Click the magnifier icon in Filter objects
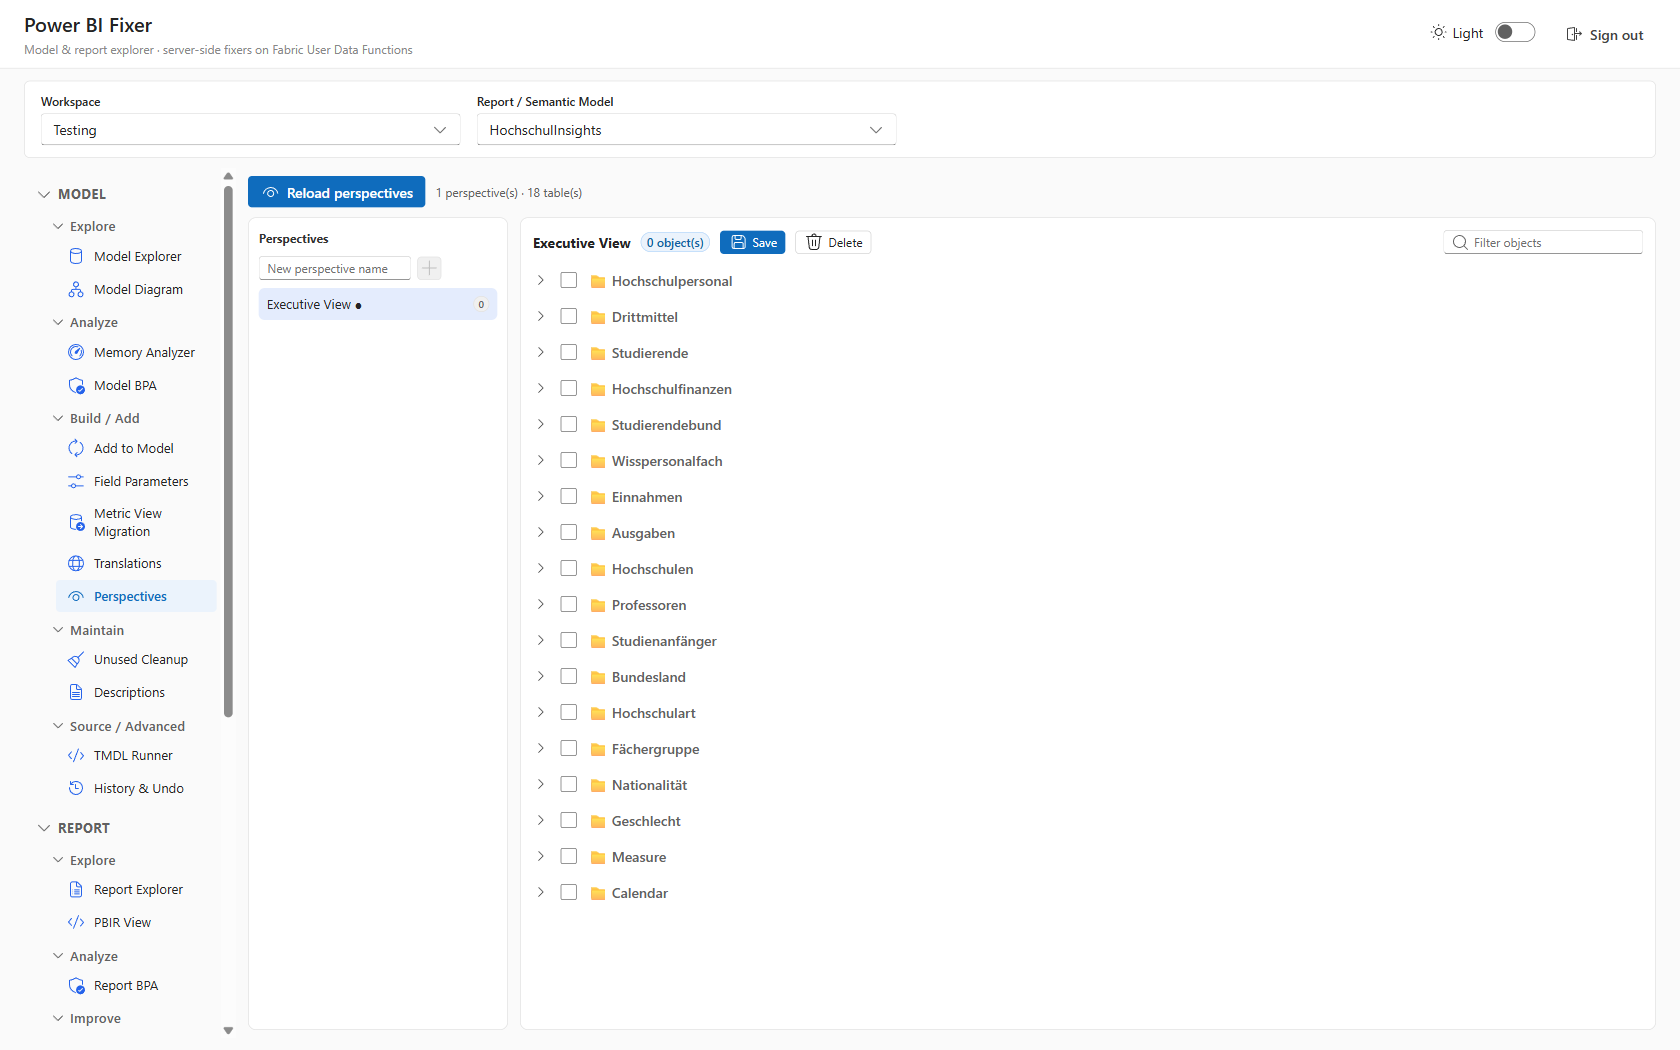Viewport: 1680px width, 1050px height. click(x=1460, y=242)
